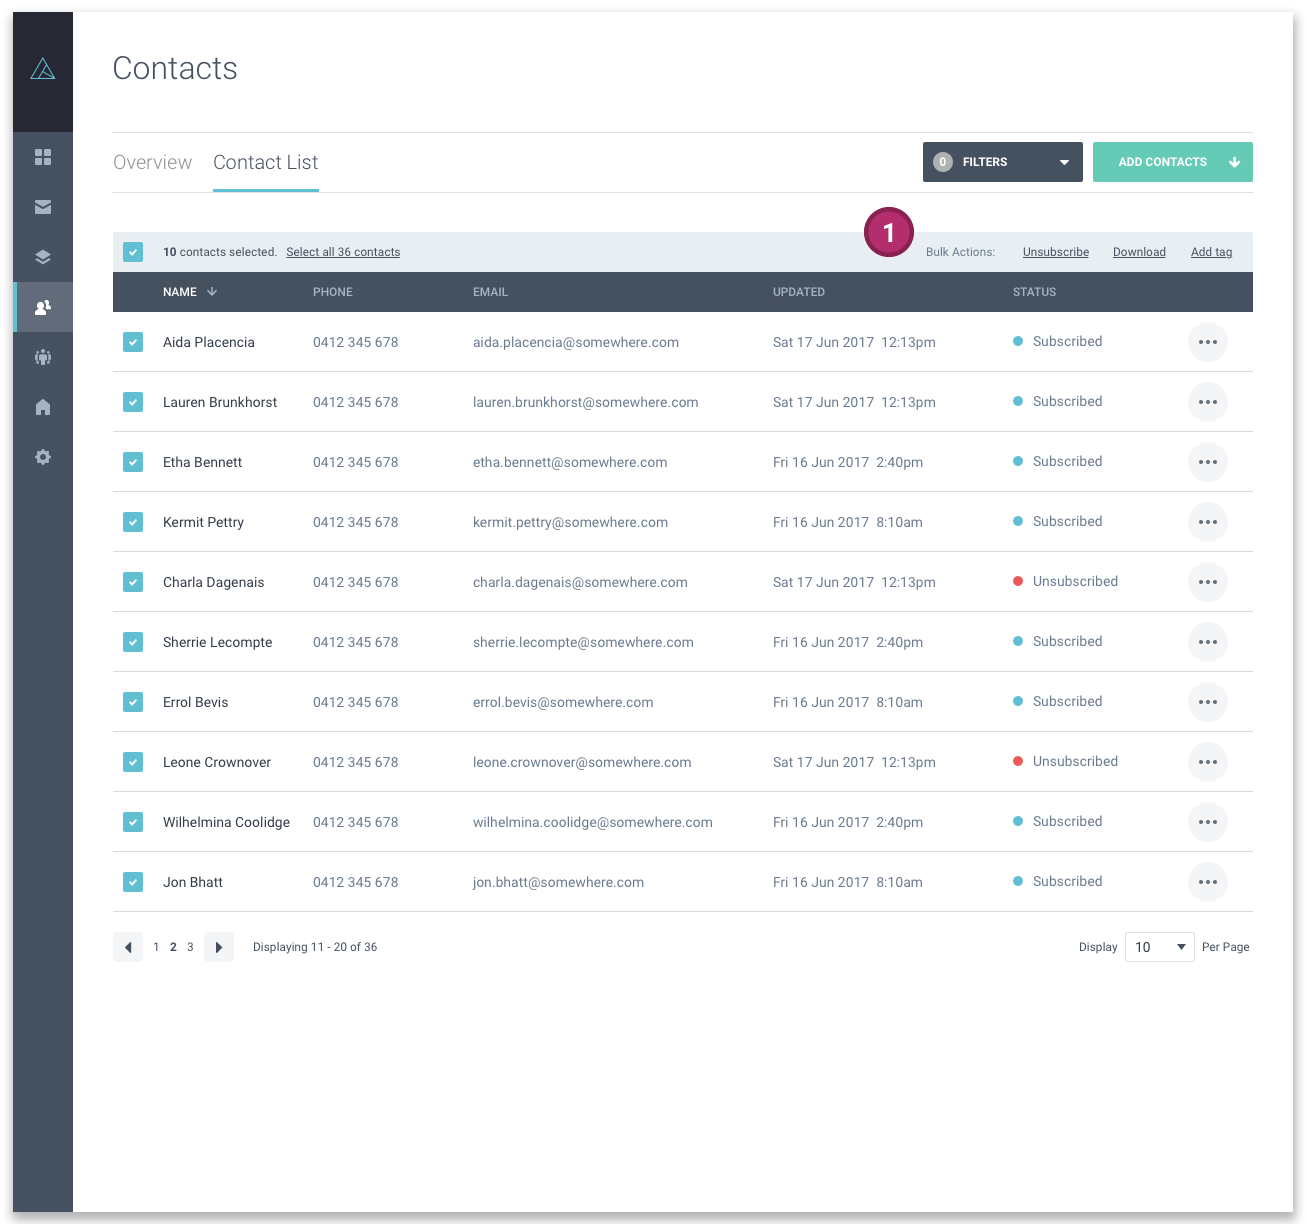Uncheck Errol Bevis's checkbox

(x=133, y=702)
